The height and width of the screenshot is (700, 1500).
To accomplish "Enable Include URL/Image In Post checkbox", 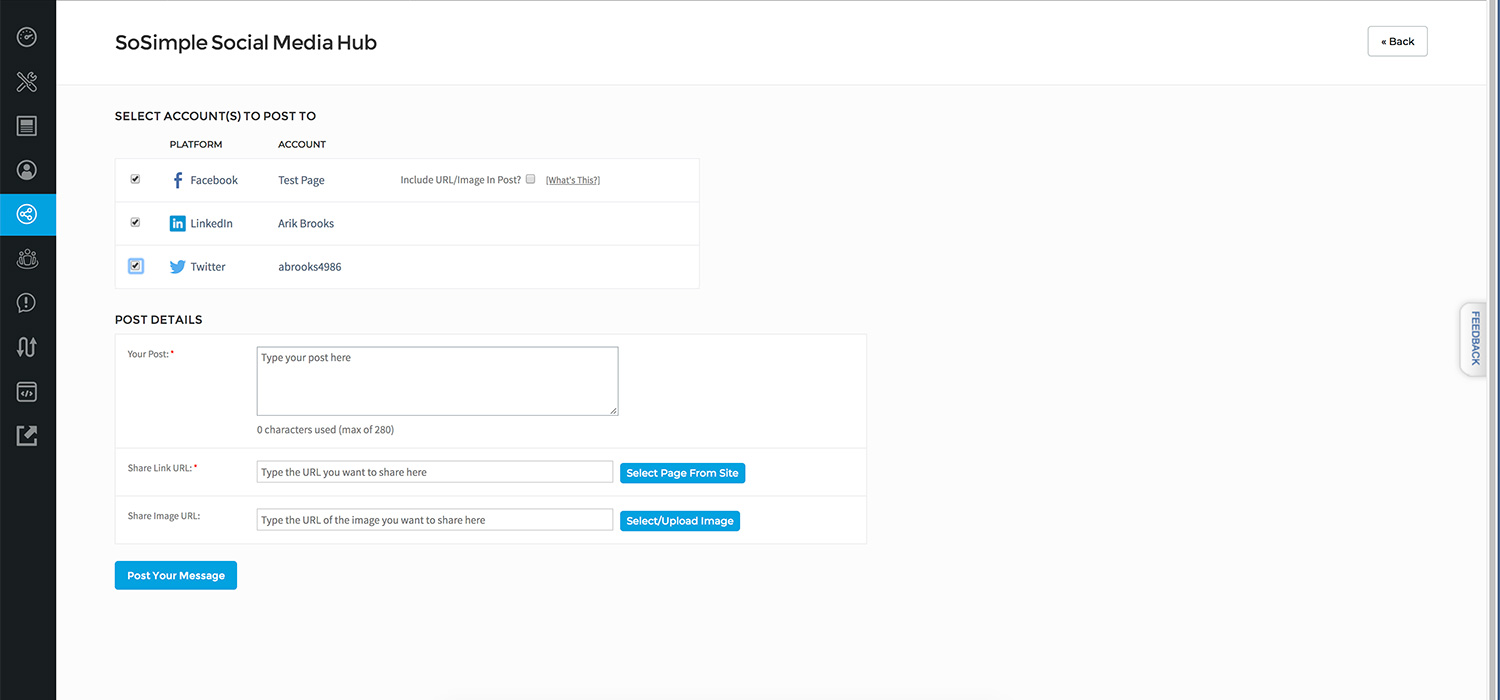I will point(531,179).
